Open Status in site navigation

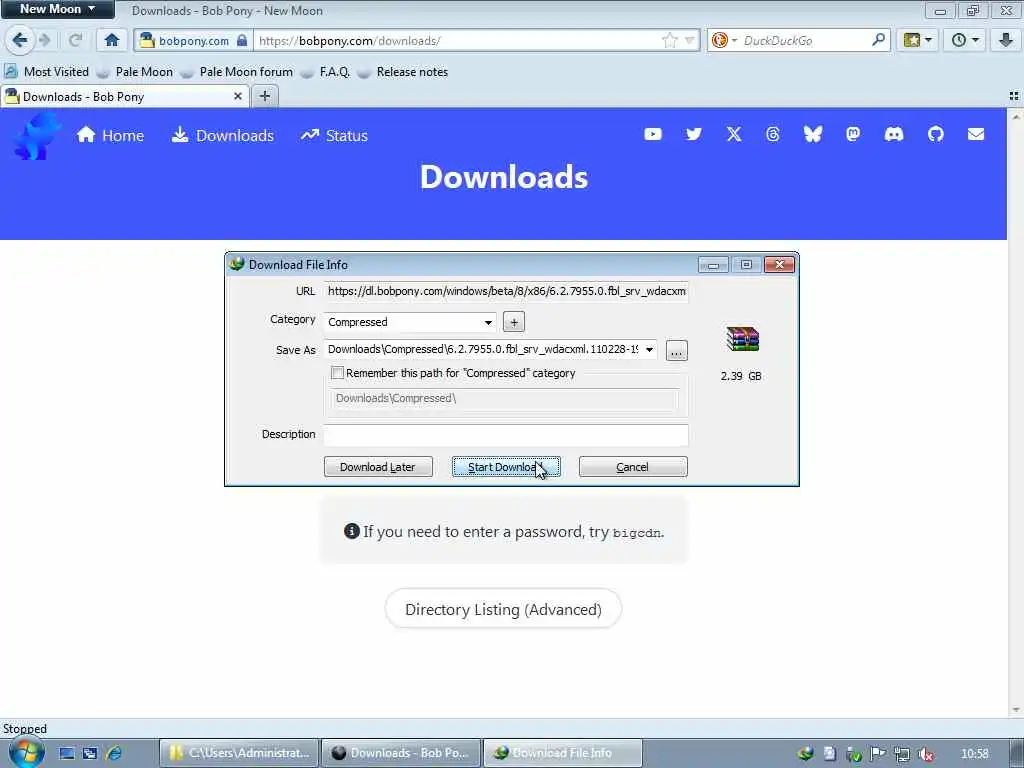[334, 135]
